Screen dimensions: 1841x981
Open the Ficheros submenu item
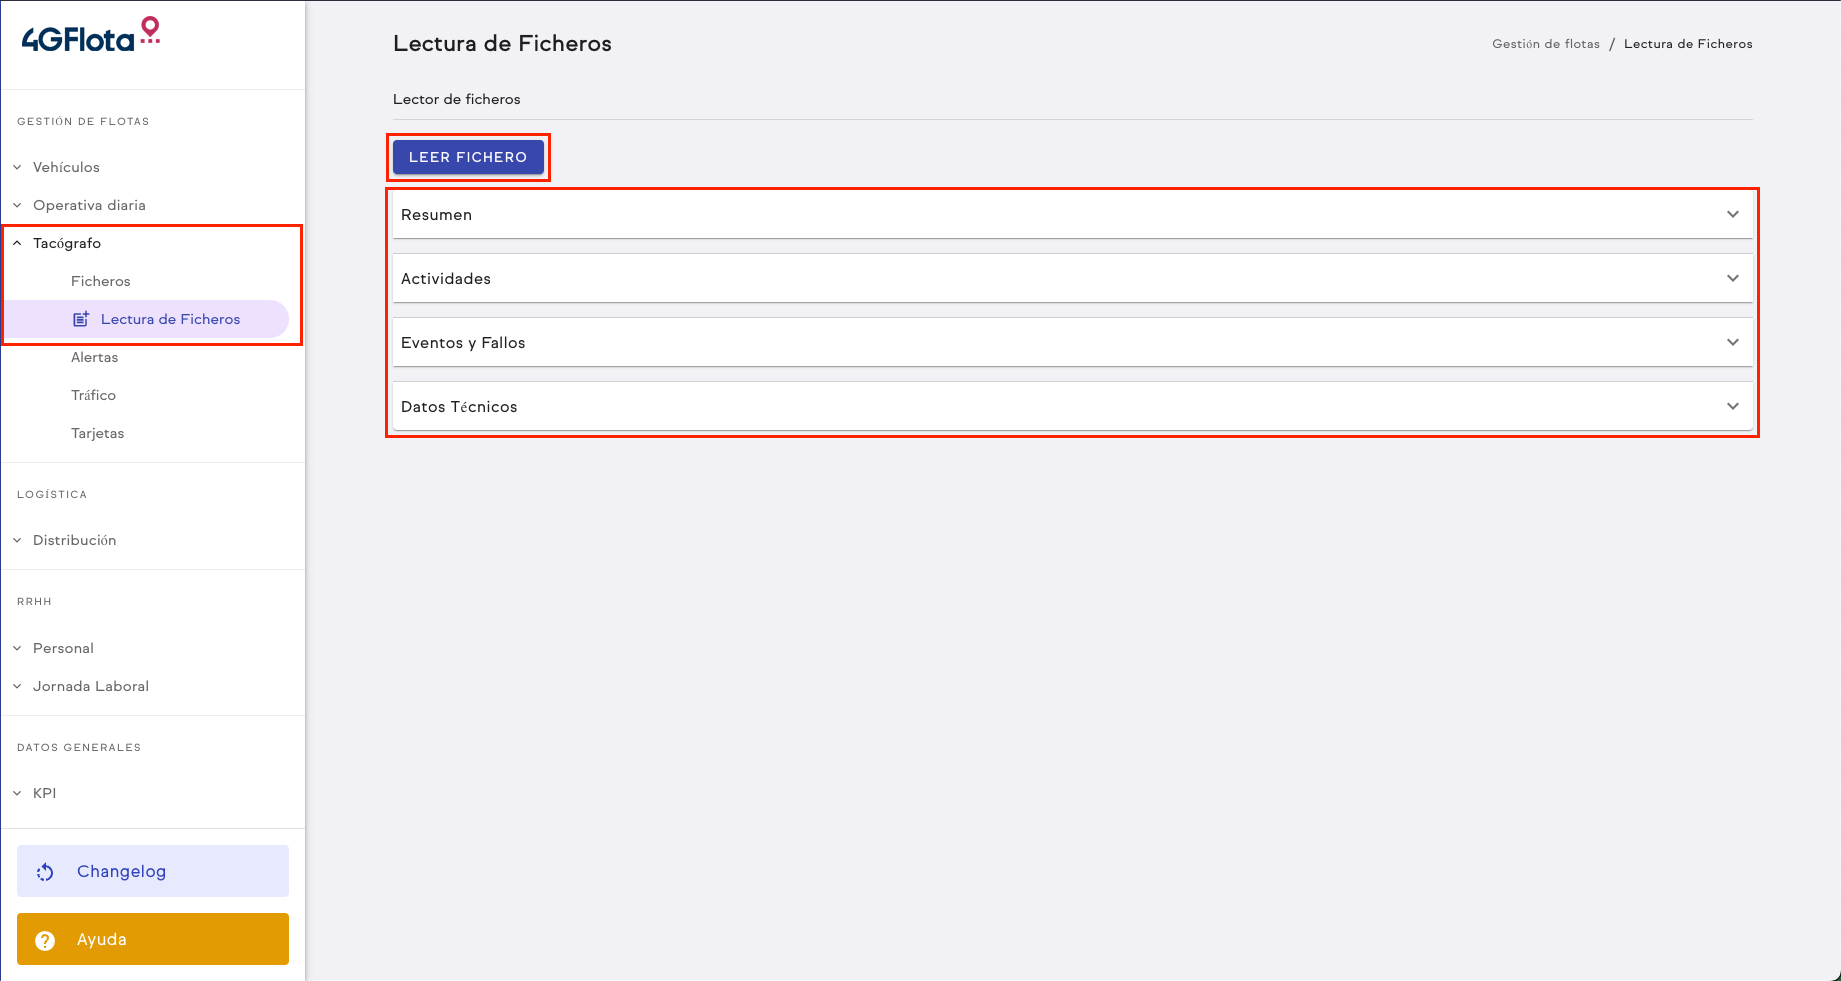[101, 281]
